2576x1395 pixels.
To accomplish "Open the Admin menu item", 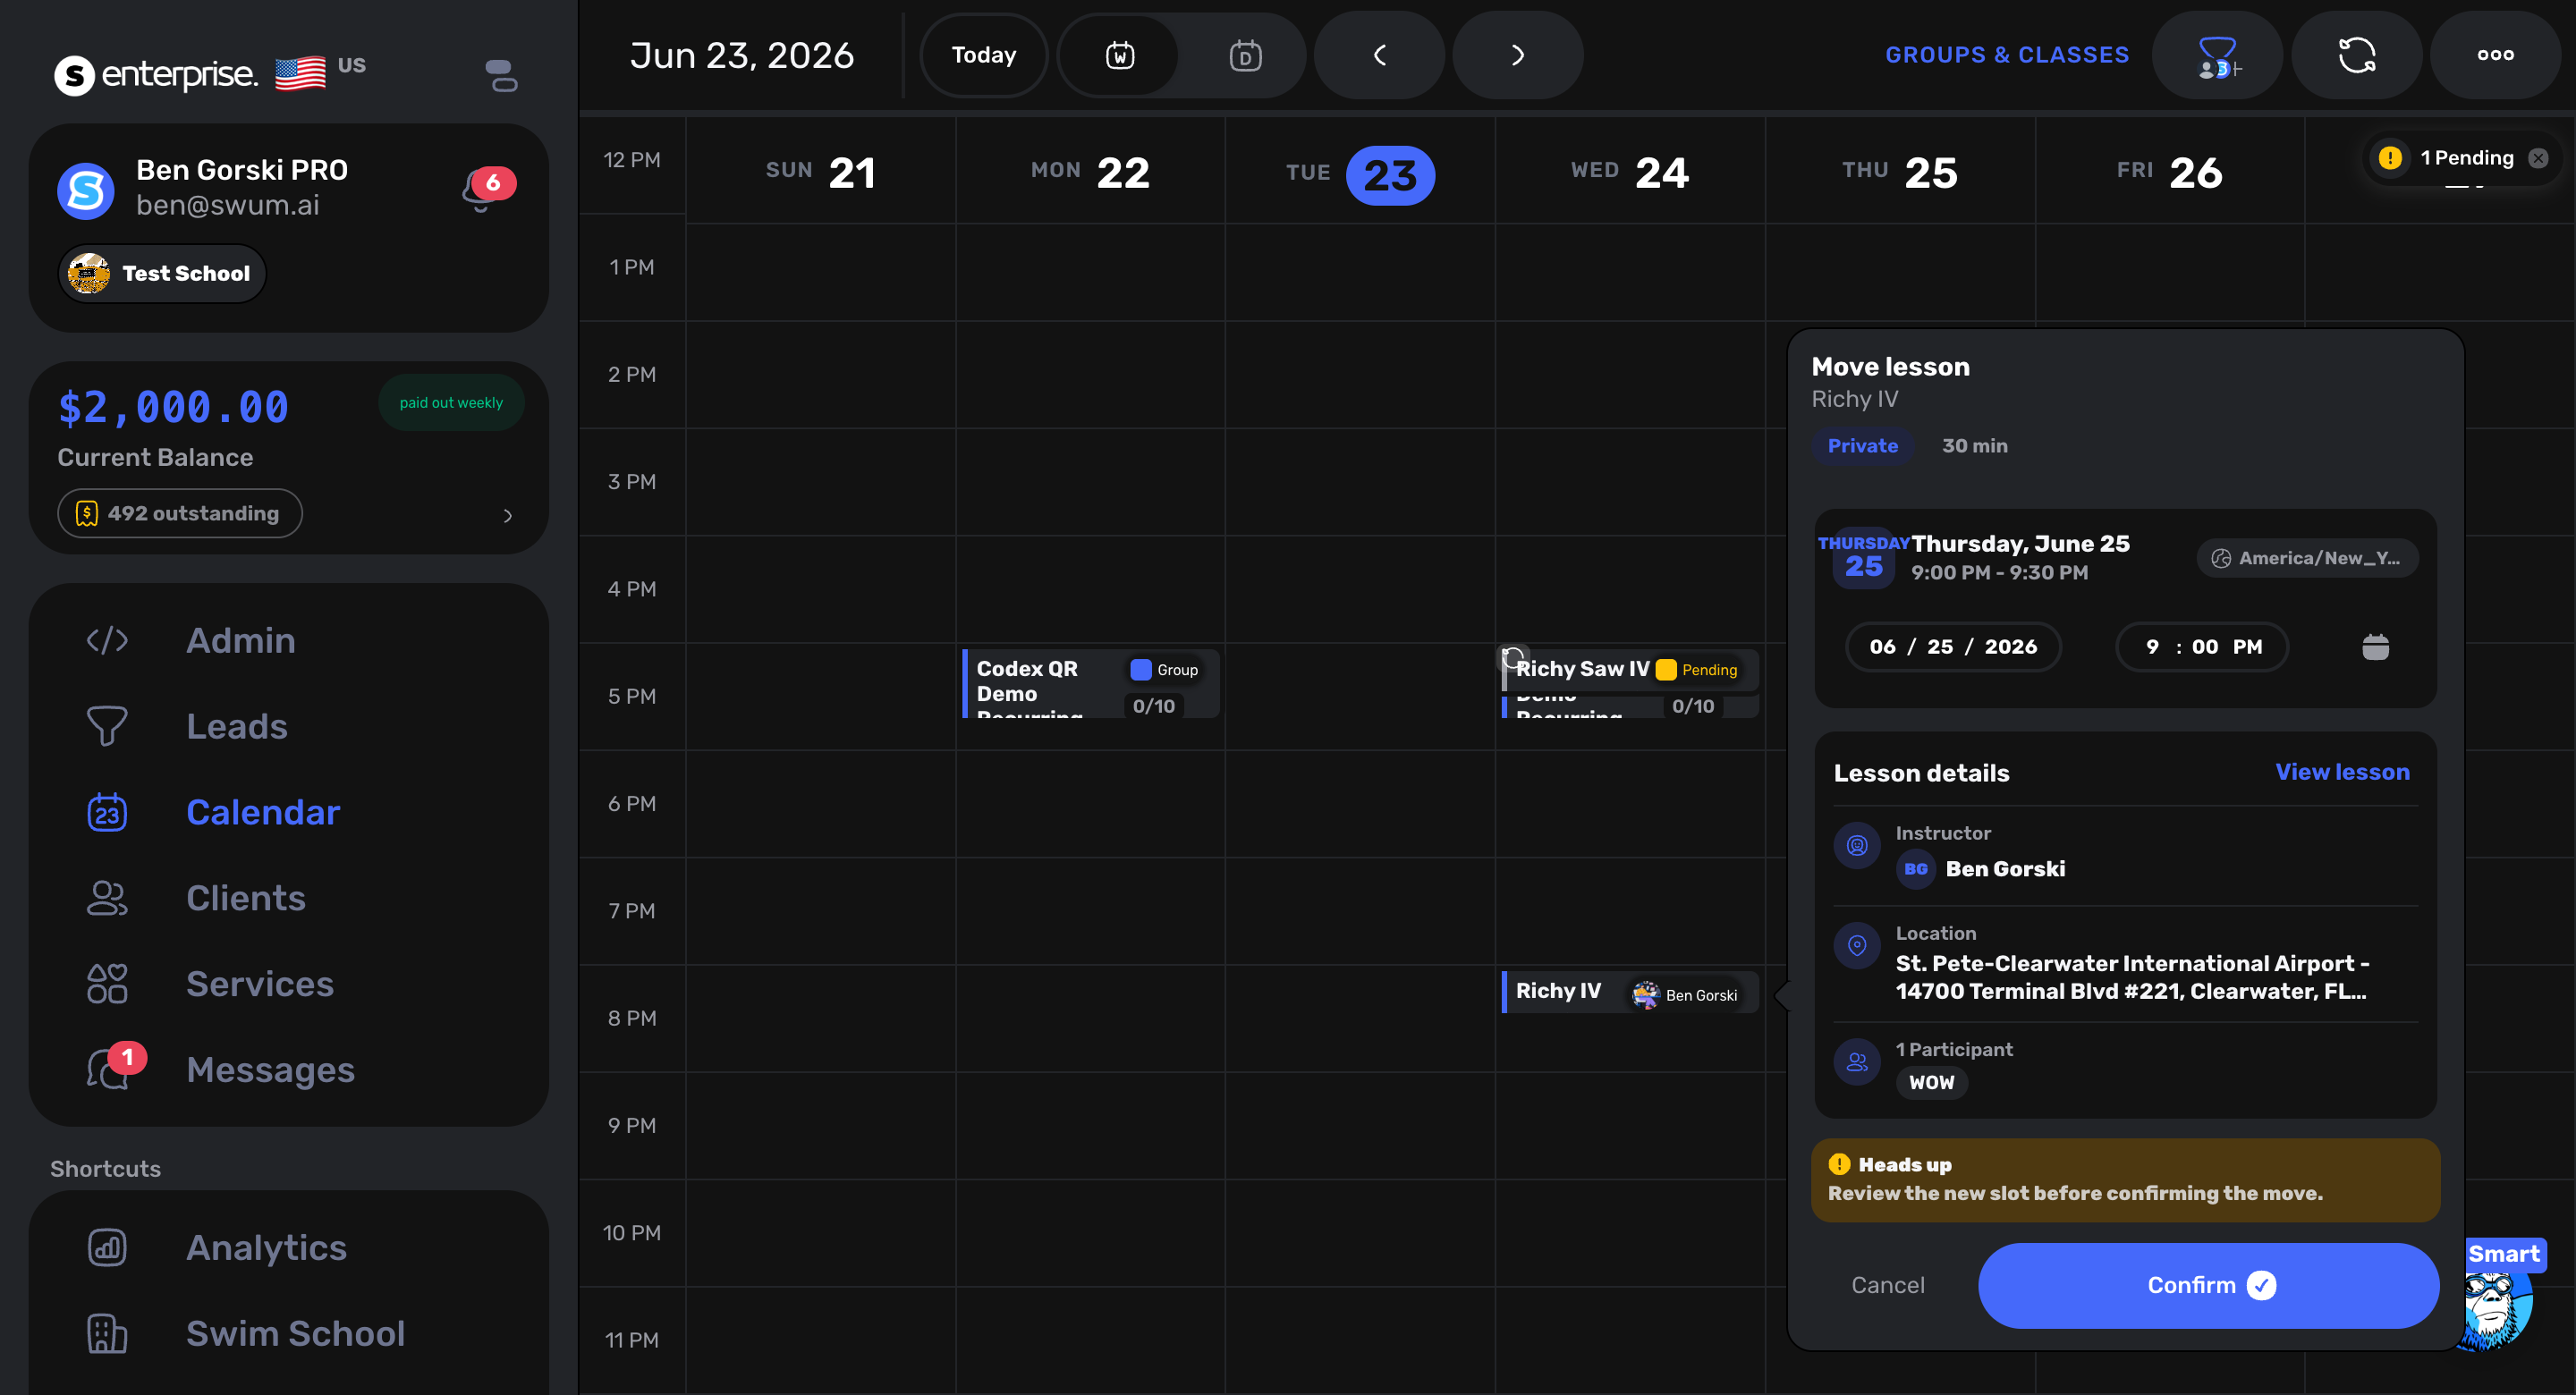I will [240, 640].
